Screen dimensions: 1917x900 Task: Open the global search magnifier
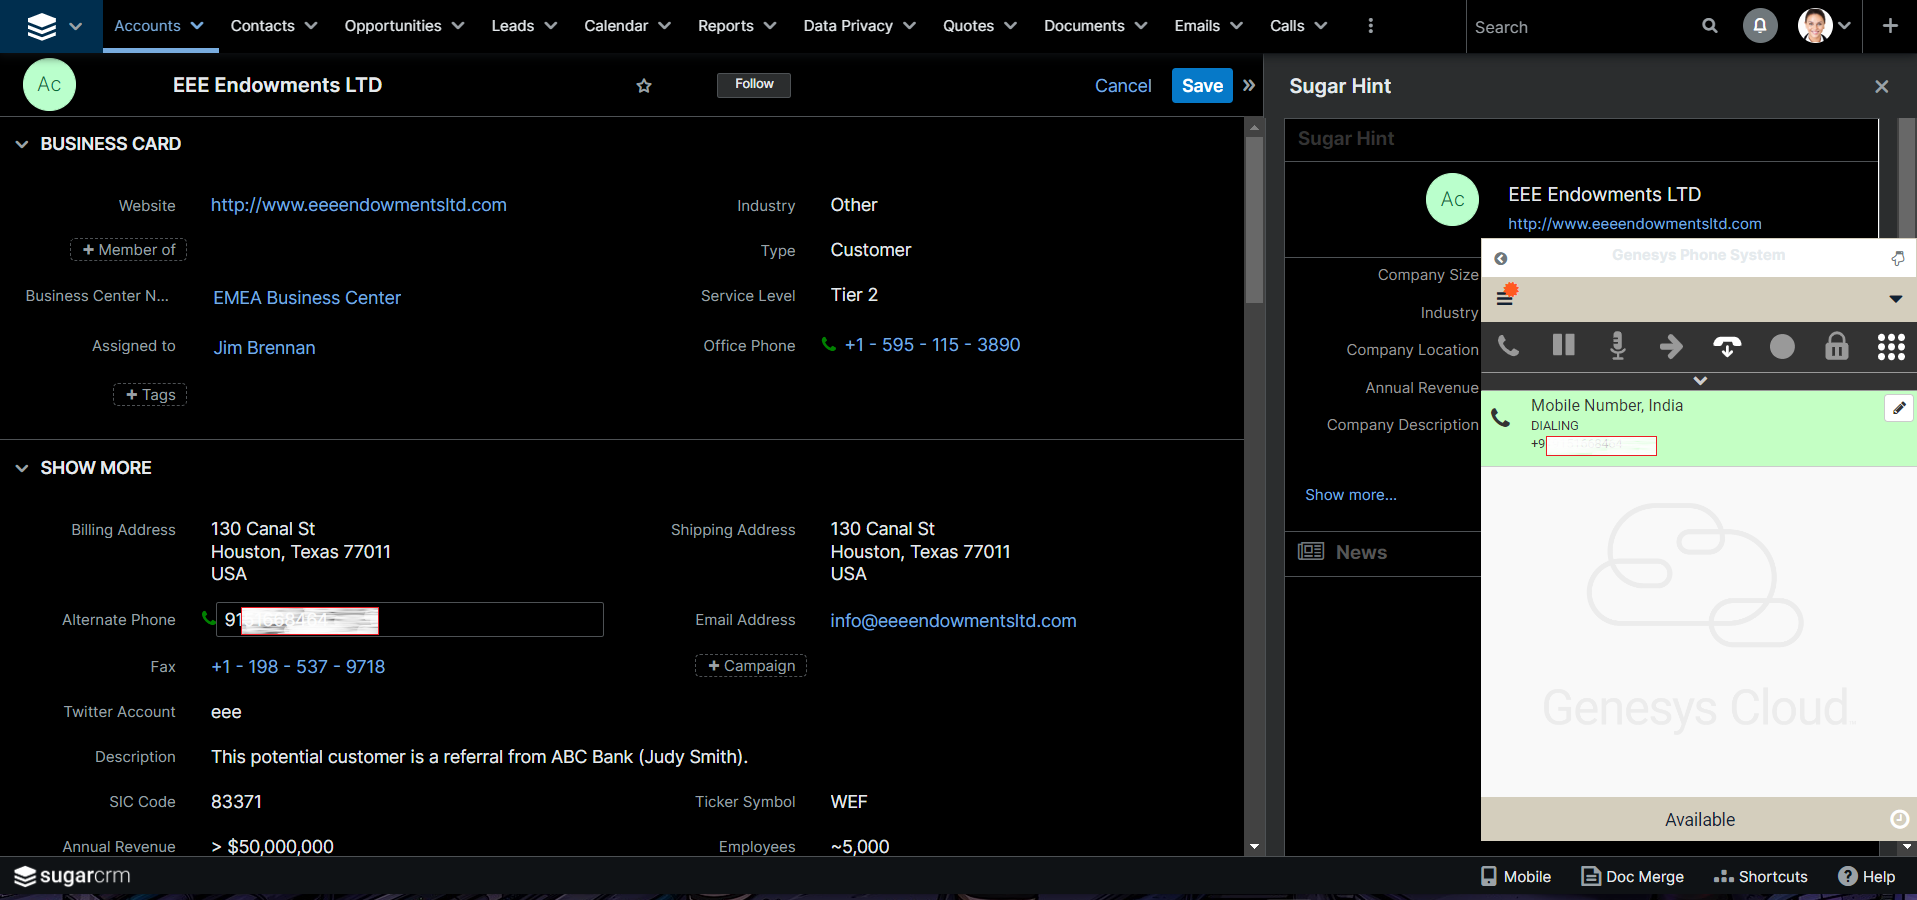click(1710, 26)
